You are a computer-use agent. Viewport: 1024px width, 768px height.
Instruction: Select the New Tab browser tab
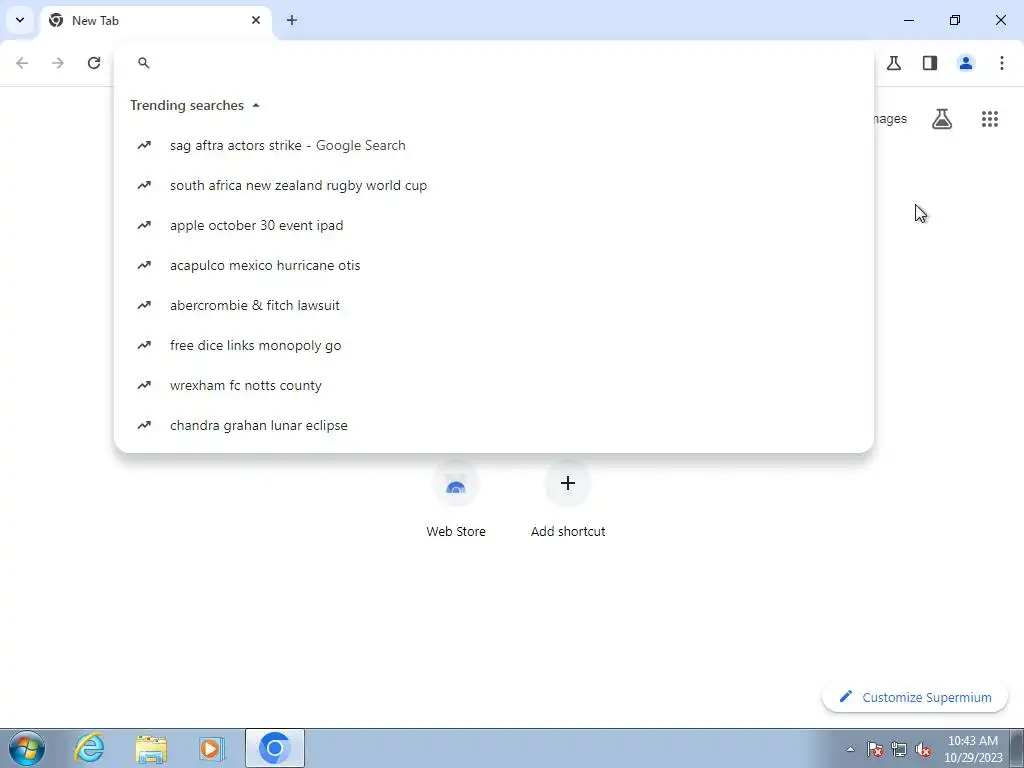coord(155,20)
